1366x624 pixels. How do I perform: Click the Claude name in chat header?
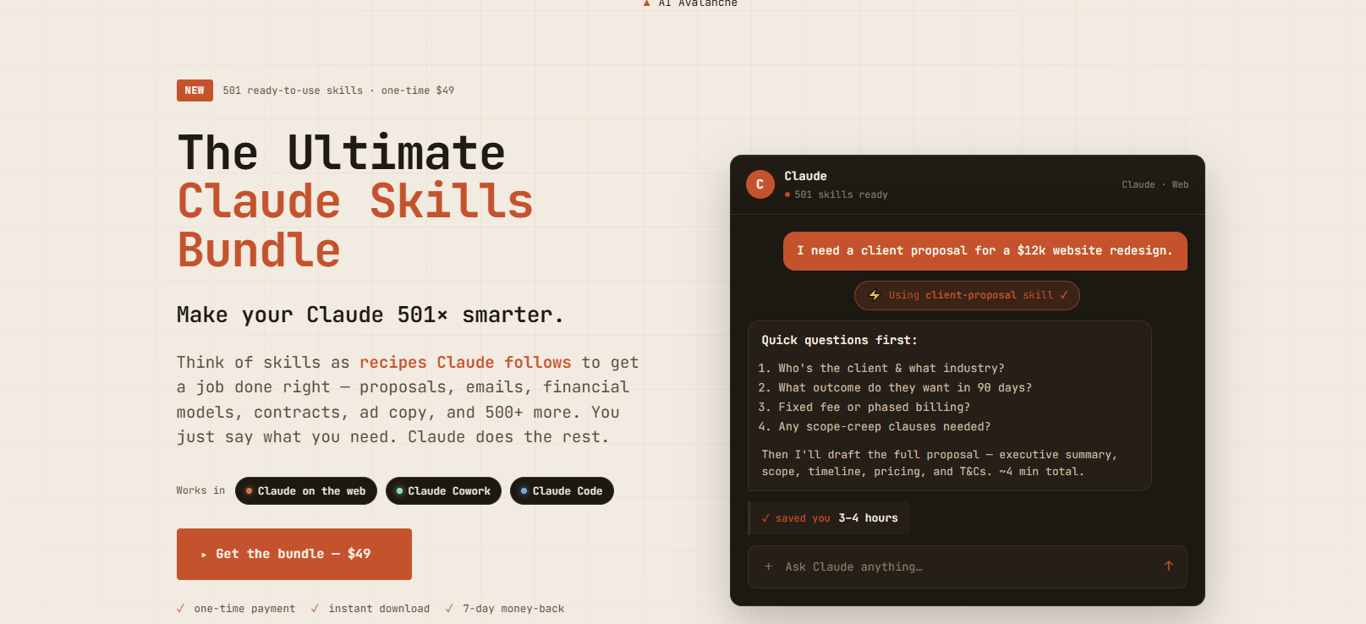click(805, 176)
